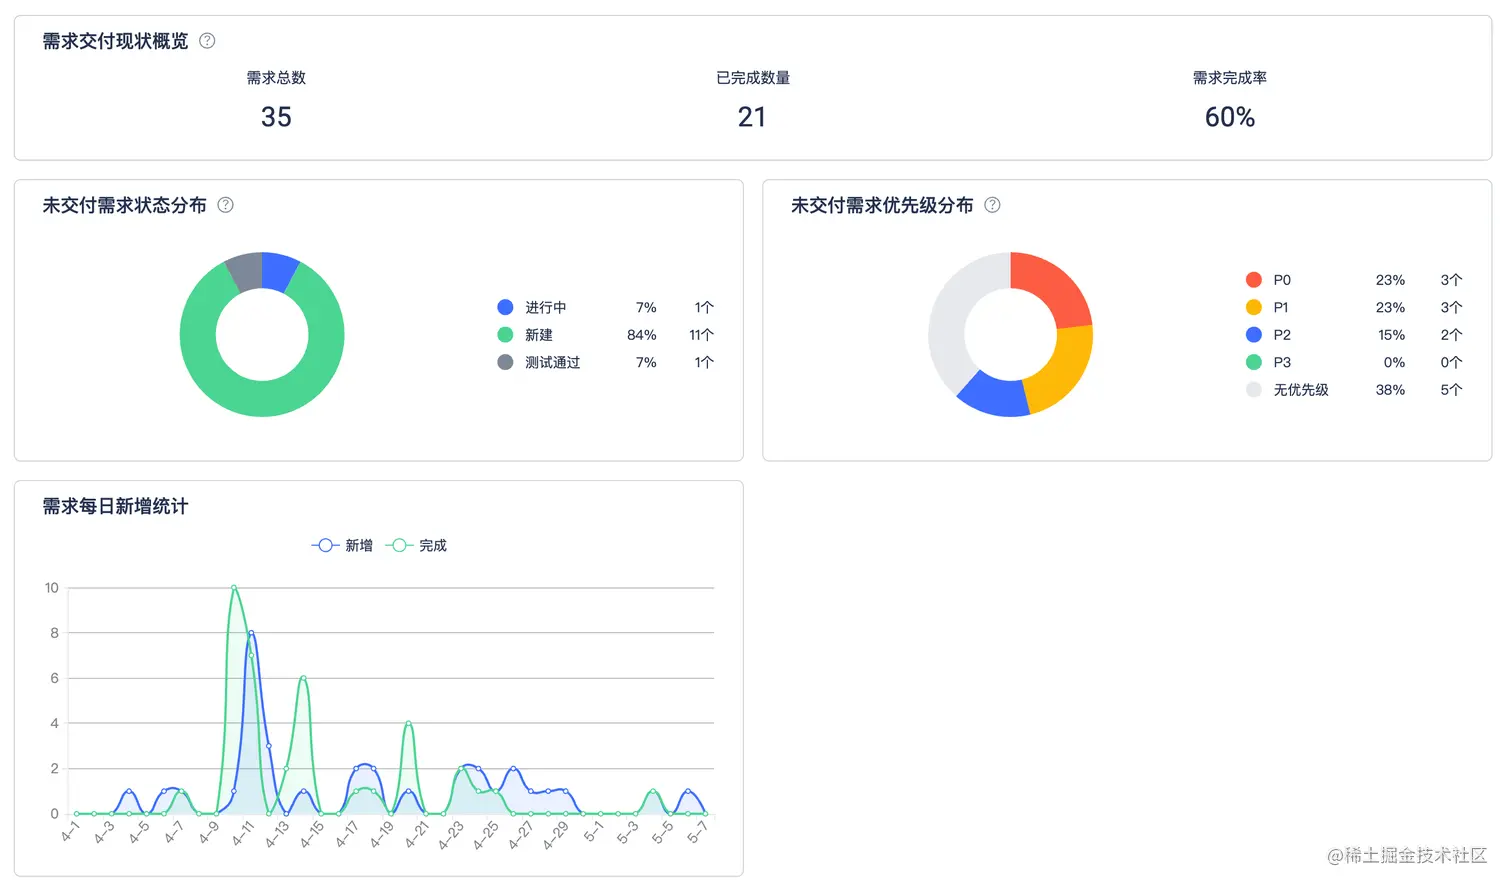
Task: Click help icon beside 需求交付现状概览
Action: point(207,41)
